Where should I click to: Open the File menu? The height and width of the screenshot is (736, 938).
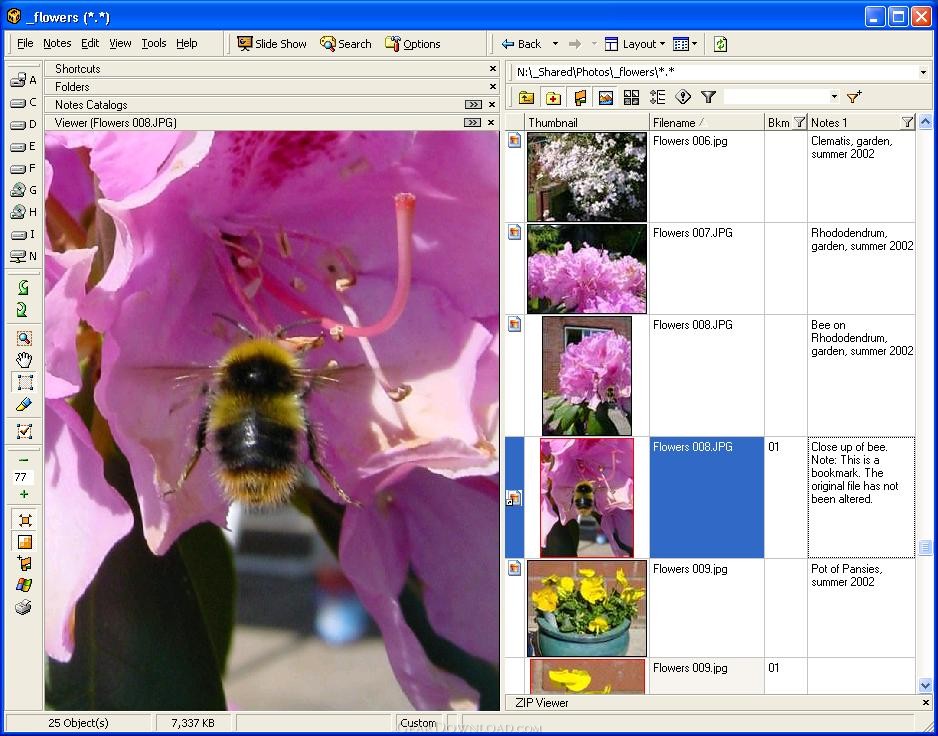[25, 43]
